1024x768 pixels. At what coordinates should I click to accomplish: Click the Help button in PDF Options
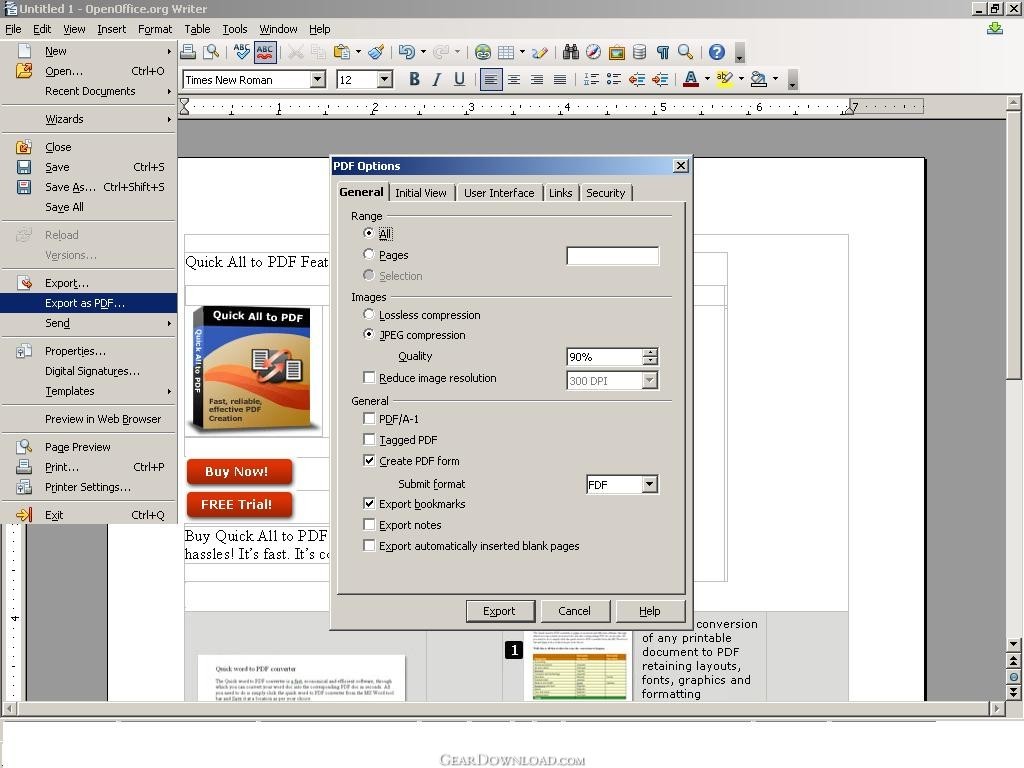click(x=650, y=611)
